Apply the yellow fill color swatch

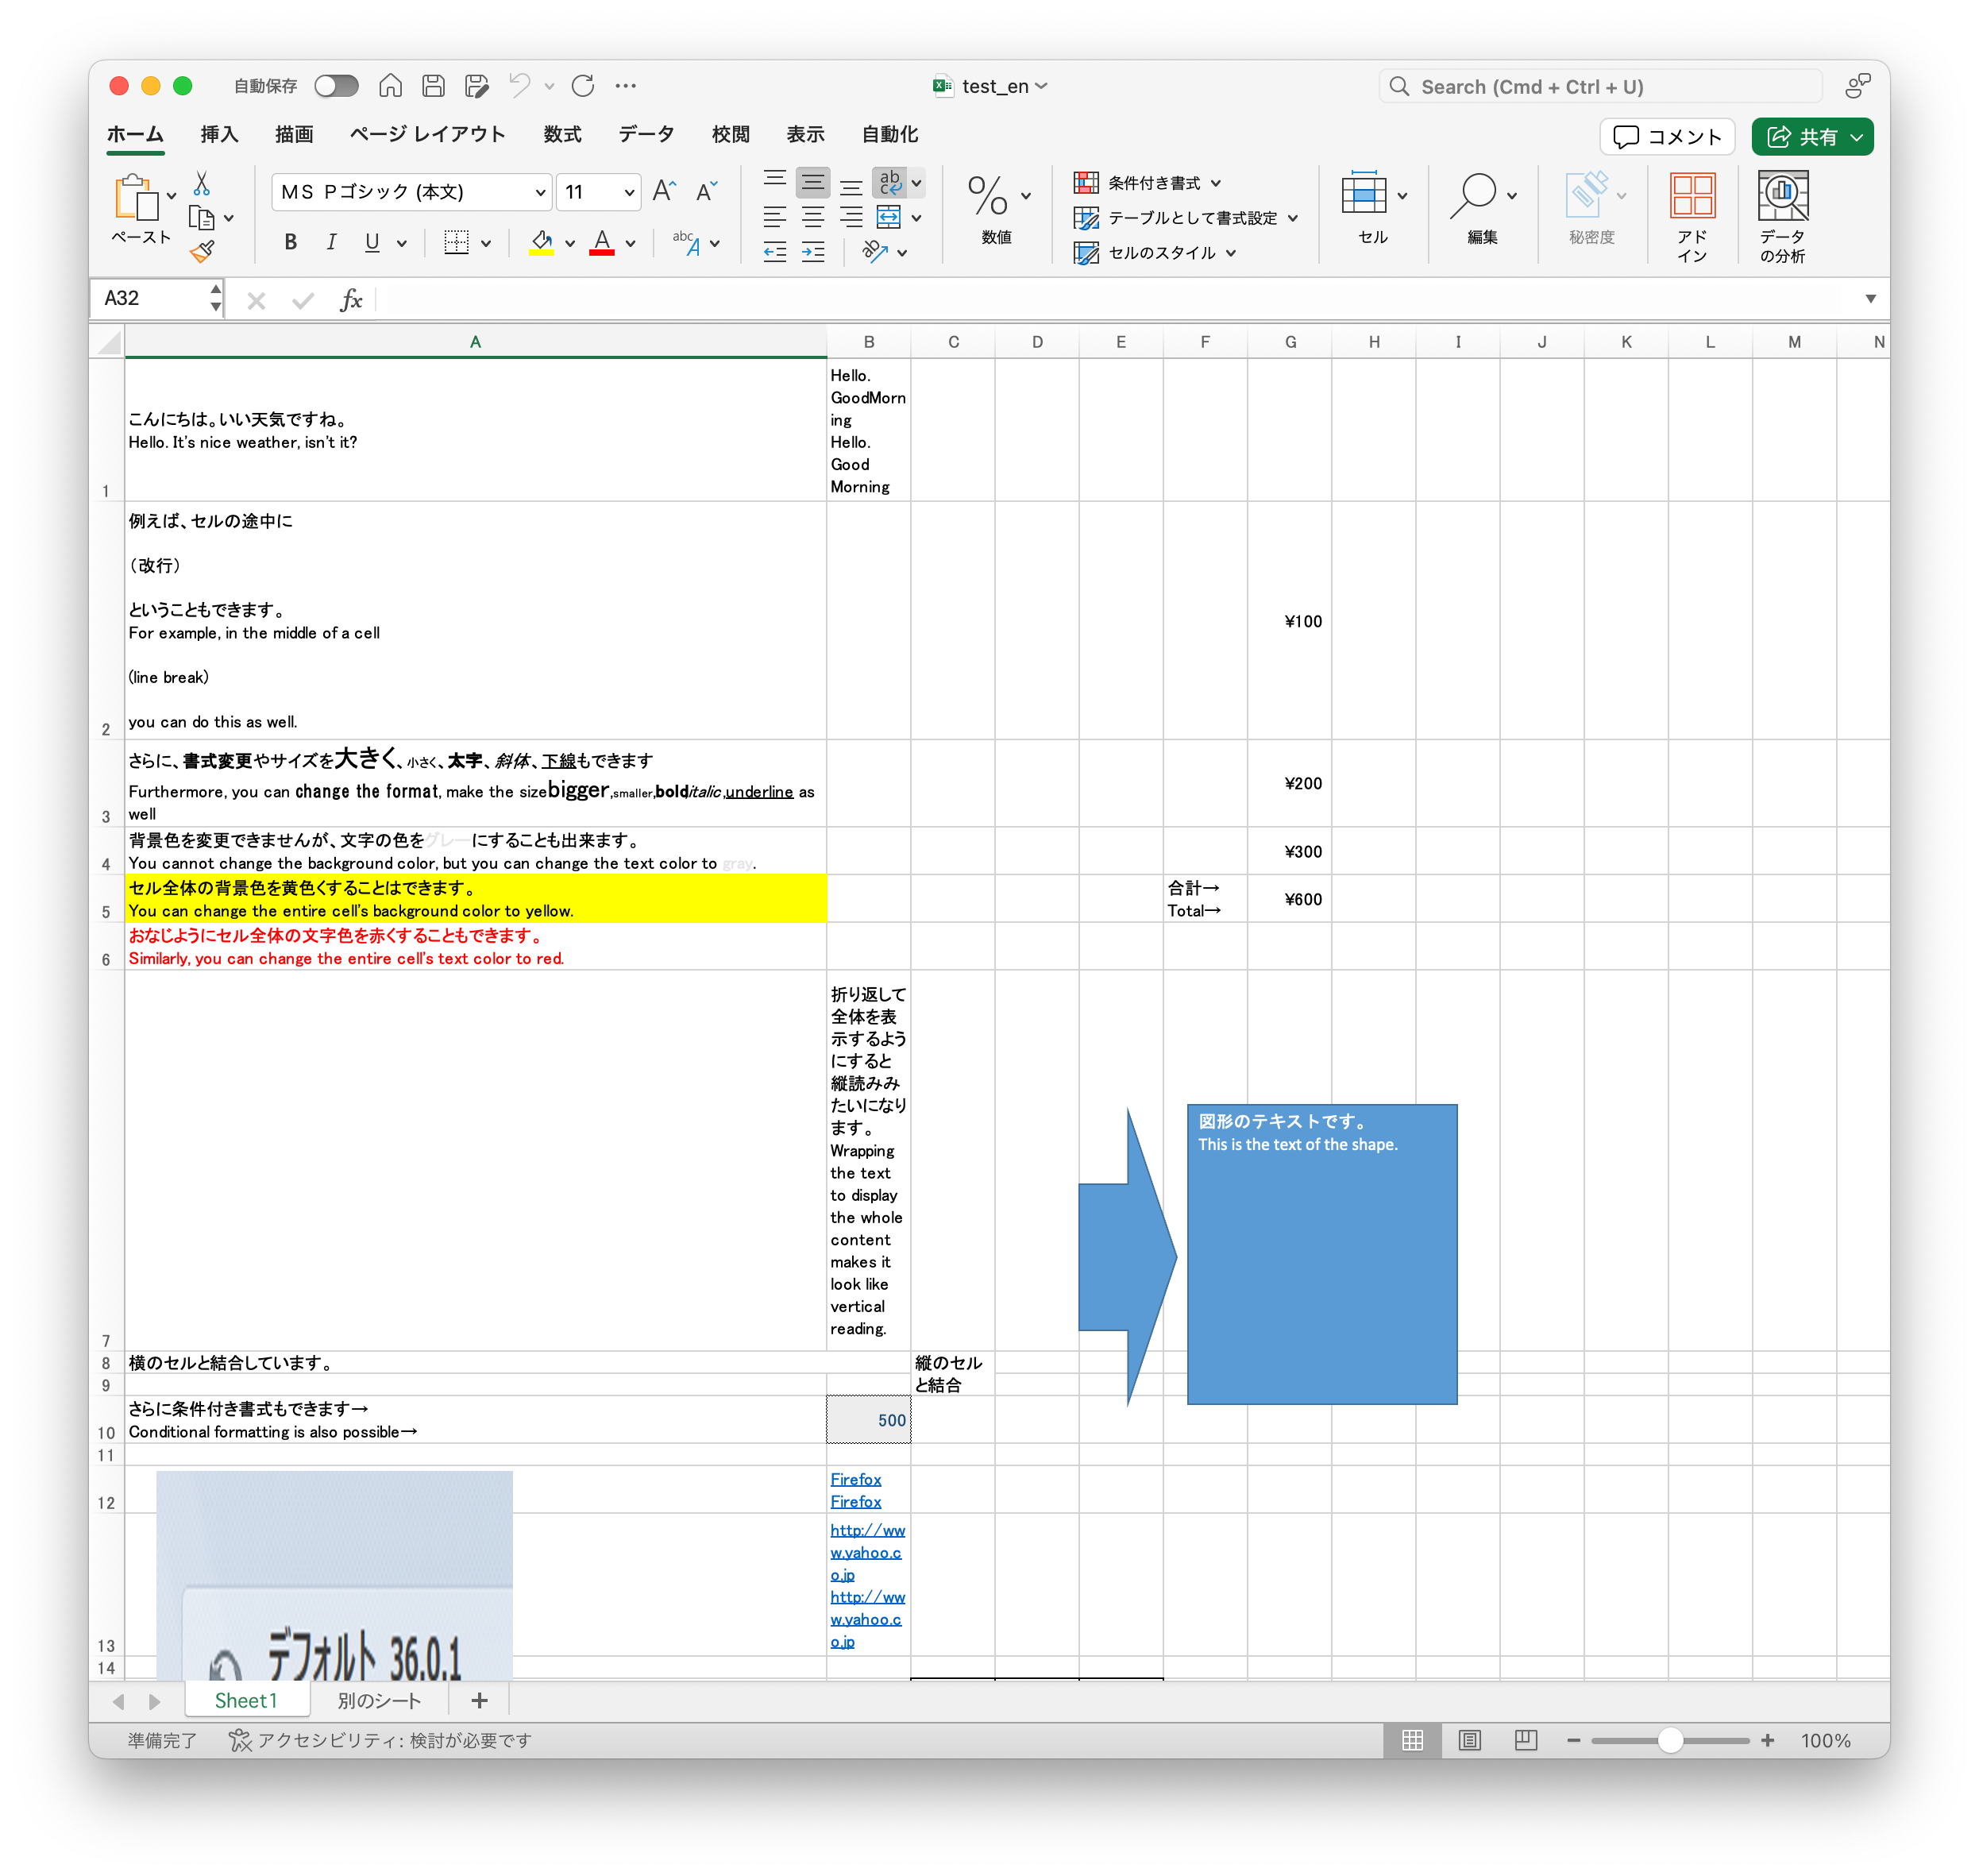click(541, 242)
